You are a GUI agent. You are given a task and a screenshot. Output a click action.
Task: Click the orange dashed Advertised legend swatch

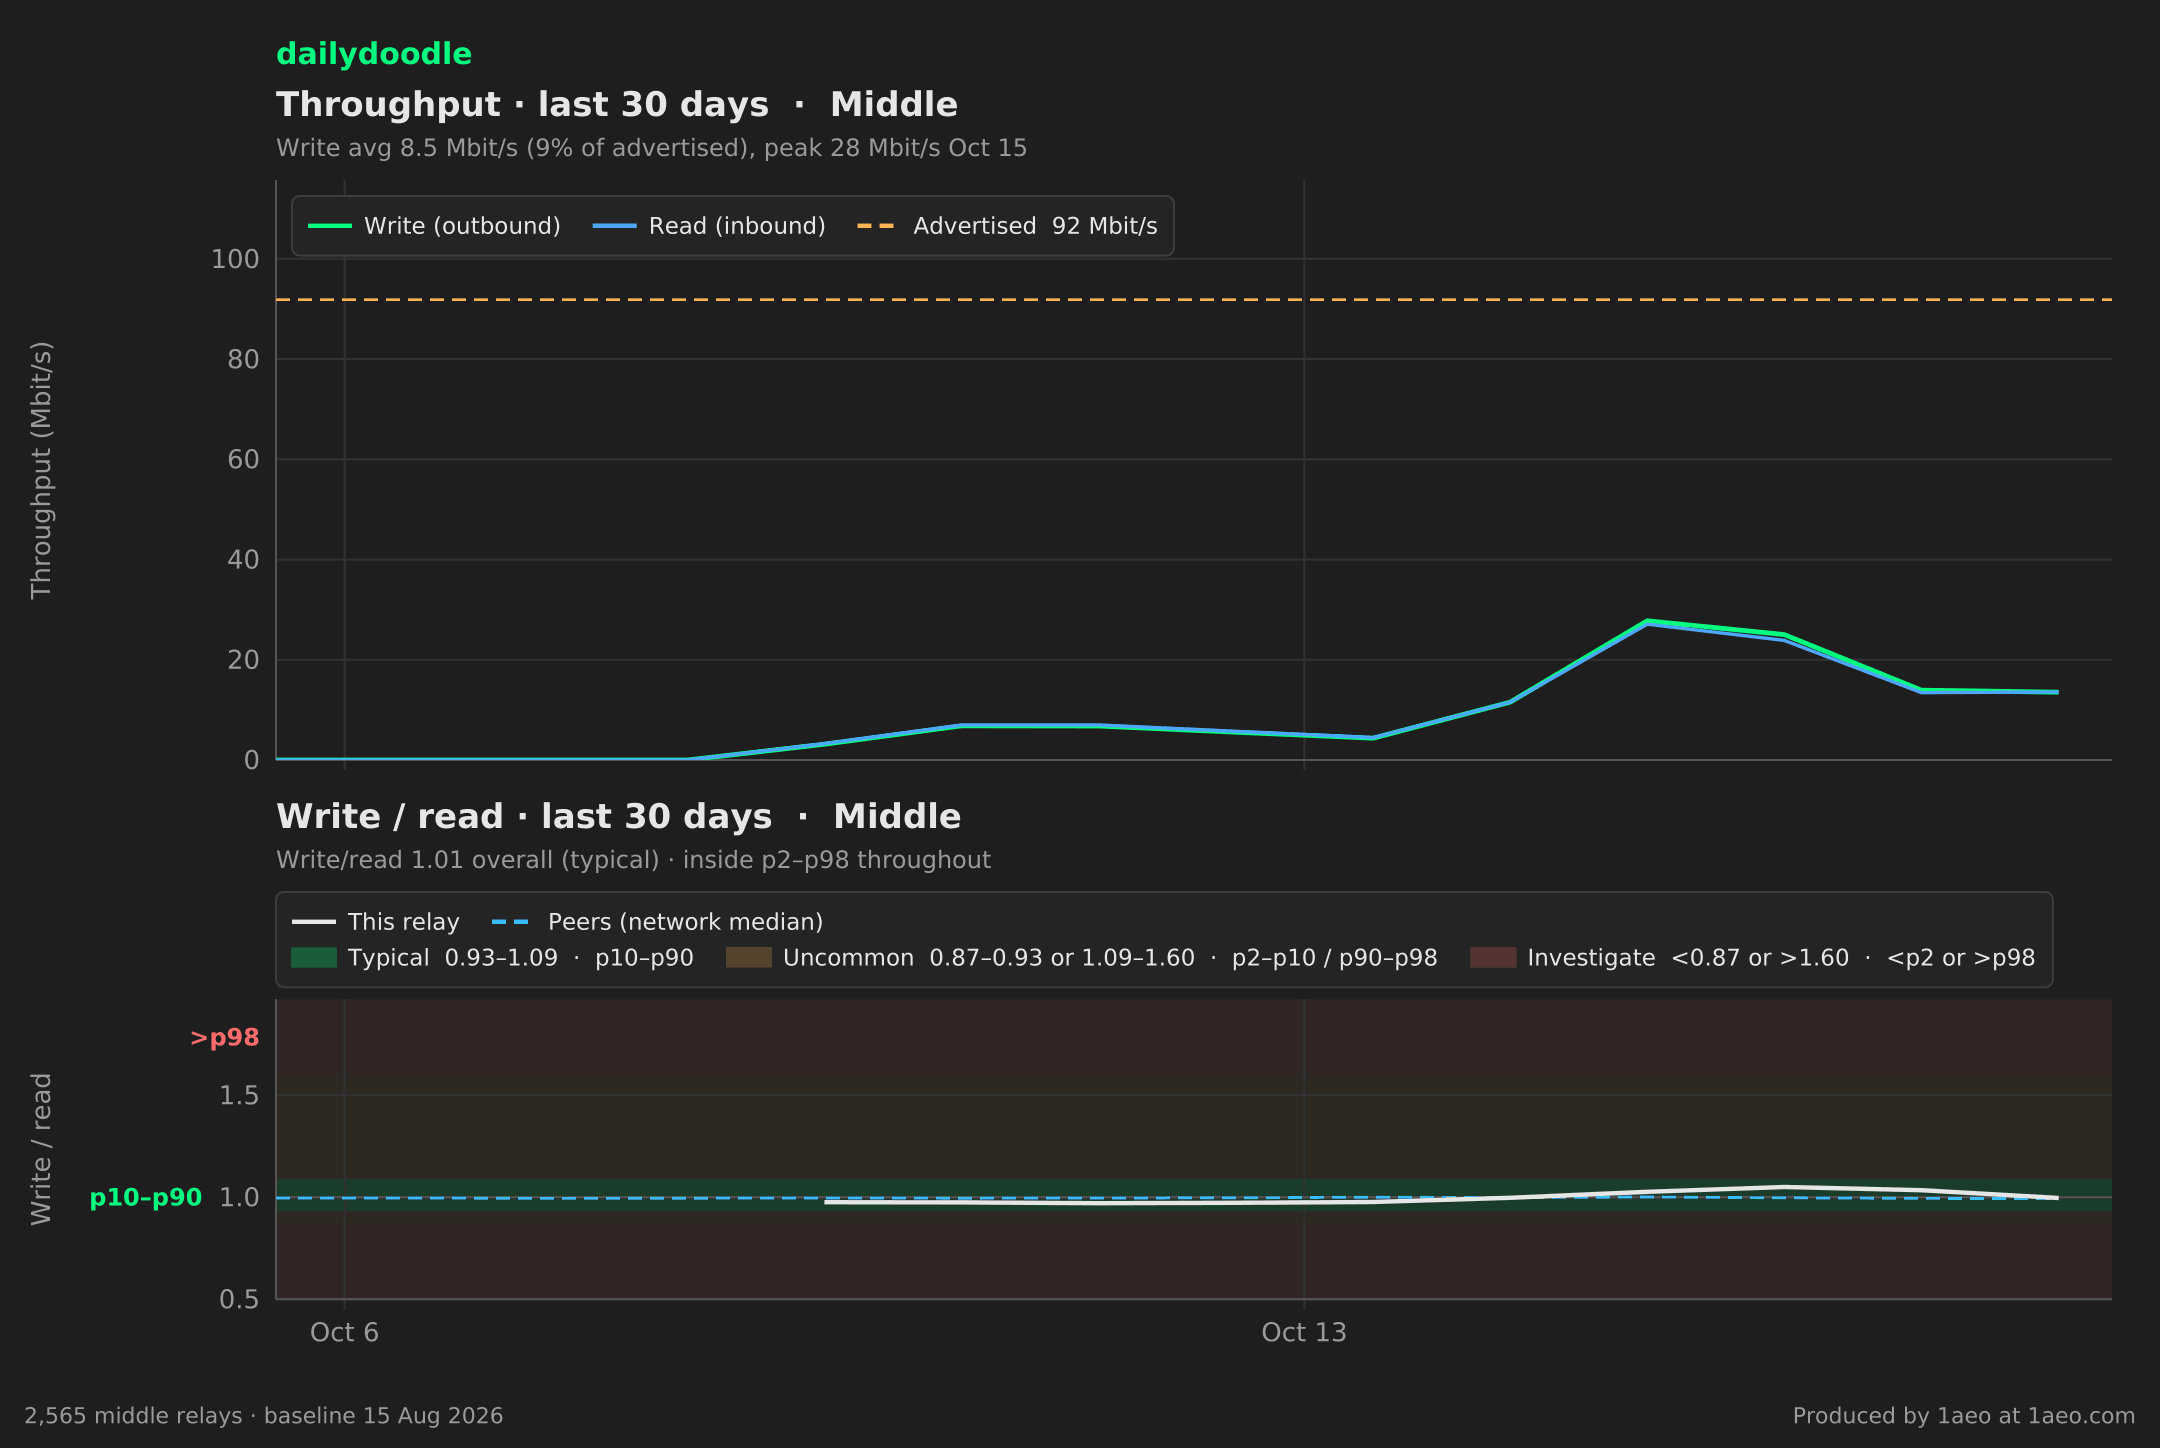pyautogui.click(x=878, y=226)
